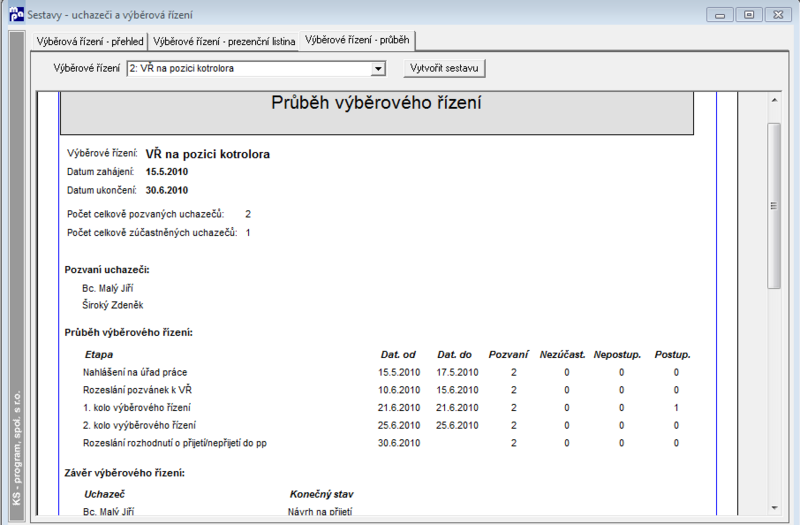Minimize the Sestavy window

click(720, 15)
